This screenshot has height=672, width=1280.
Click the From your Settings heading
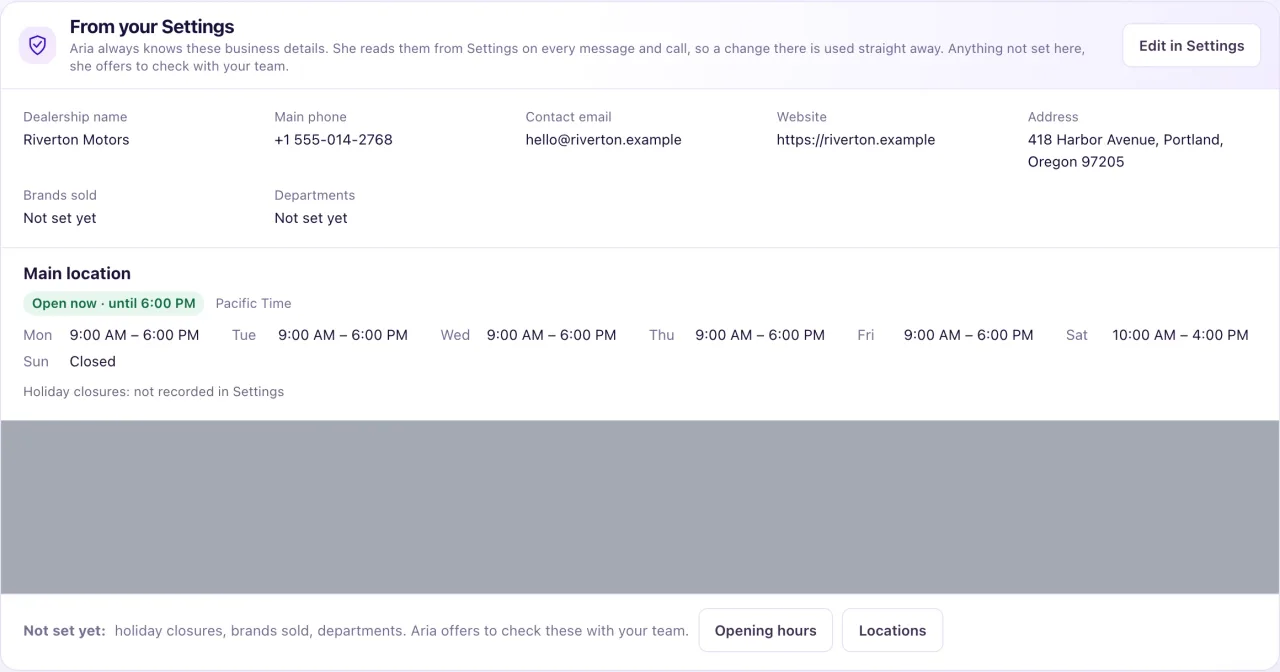point(152,27)
